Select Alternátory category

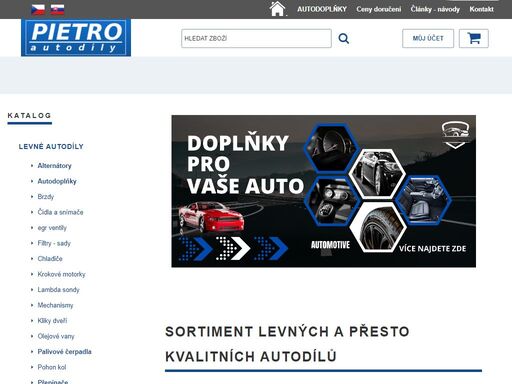[54, 166]
